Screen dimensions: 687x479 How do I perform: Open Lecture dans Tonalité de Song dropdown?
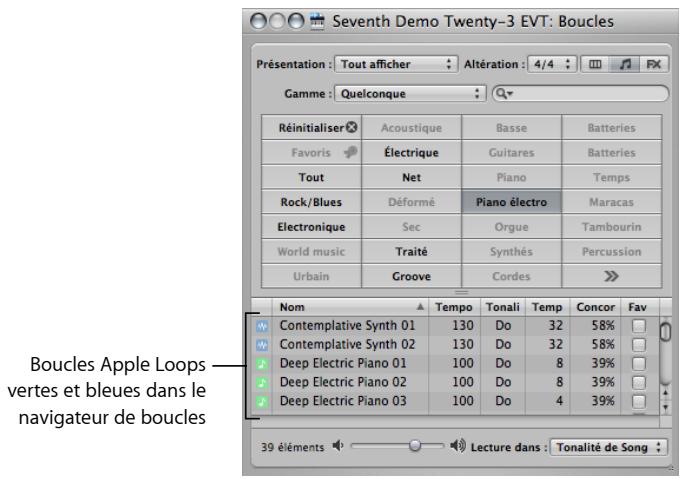coord(608,447)
